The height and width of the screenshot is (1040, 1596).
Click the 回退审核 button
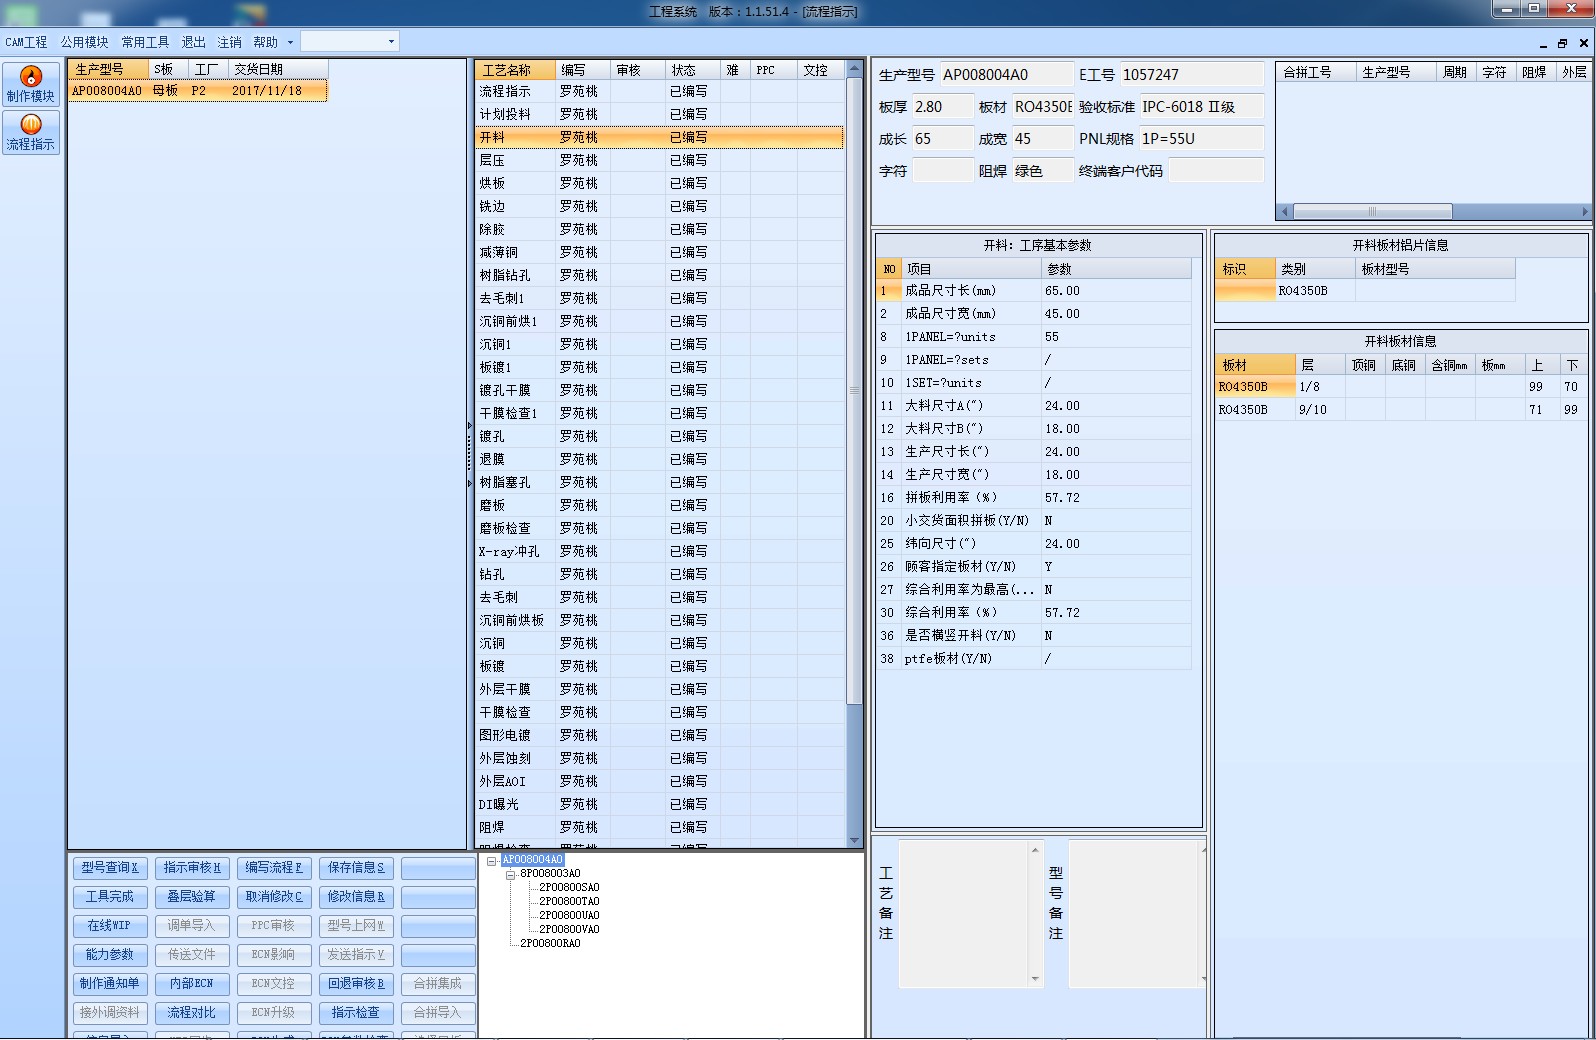tap(356, 984)
